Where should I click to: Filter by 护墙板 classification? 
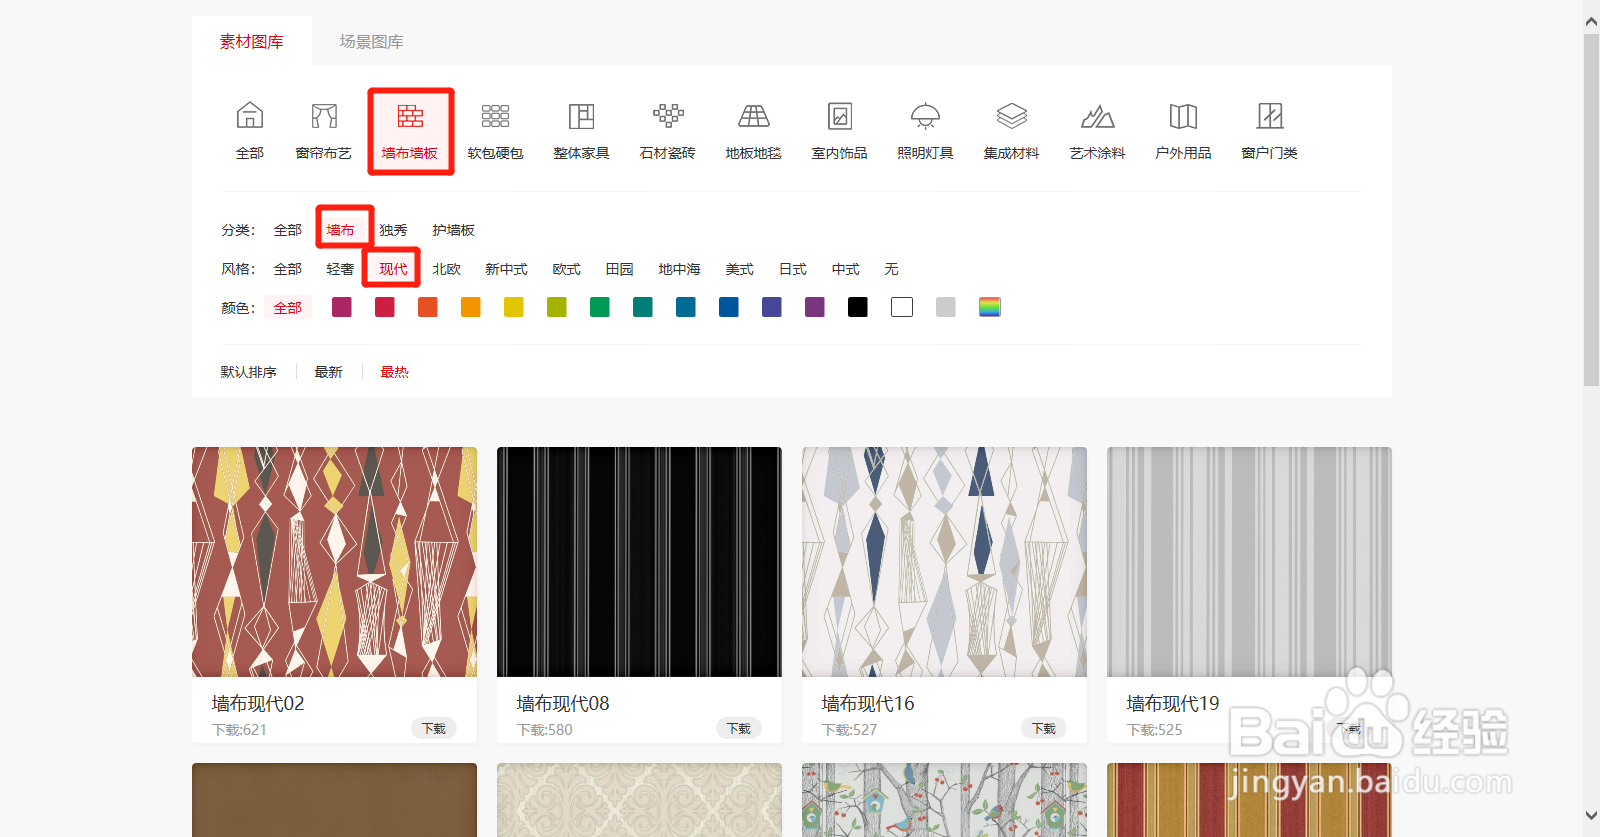454,230
